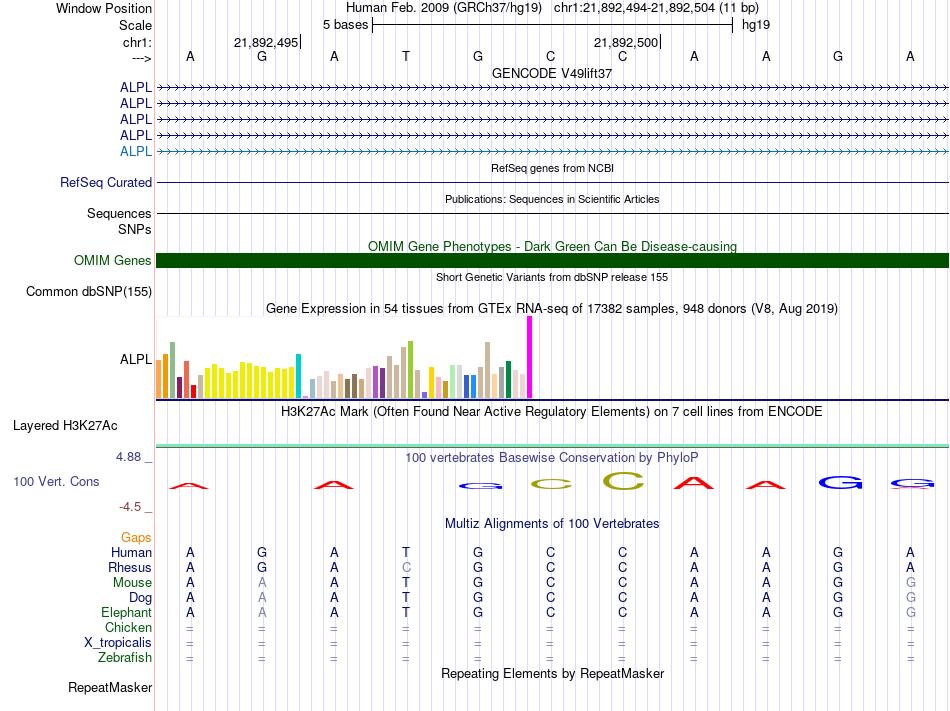Click the dark green OMIM Genes bar
Viewport: 950px width, 711px height.
click(x=552, y=260)
